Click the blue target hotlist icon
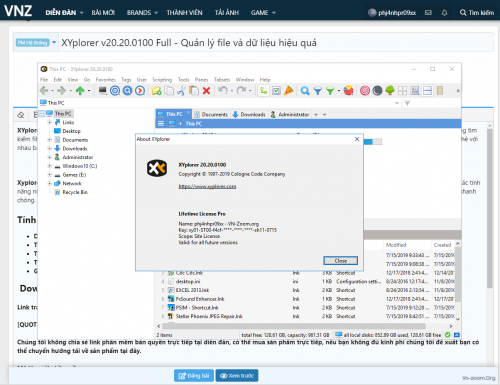Image resolution: width=500 pixels, height=385 pixels. [x=115, y=90]
